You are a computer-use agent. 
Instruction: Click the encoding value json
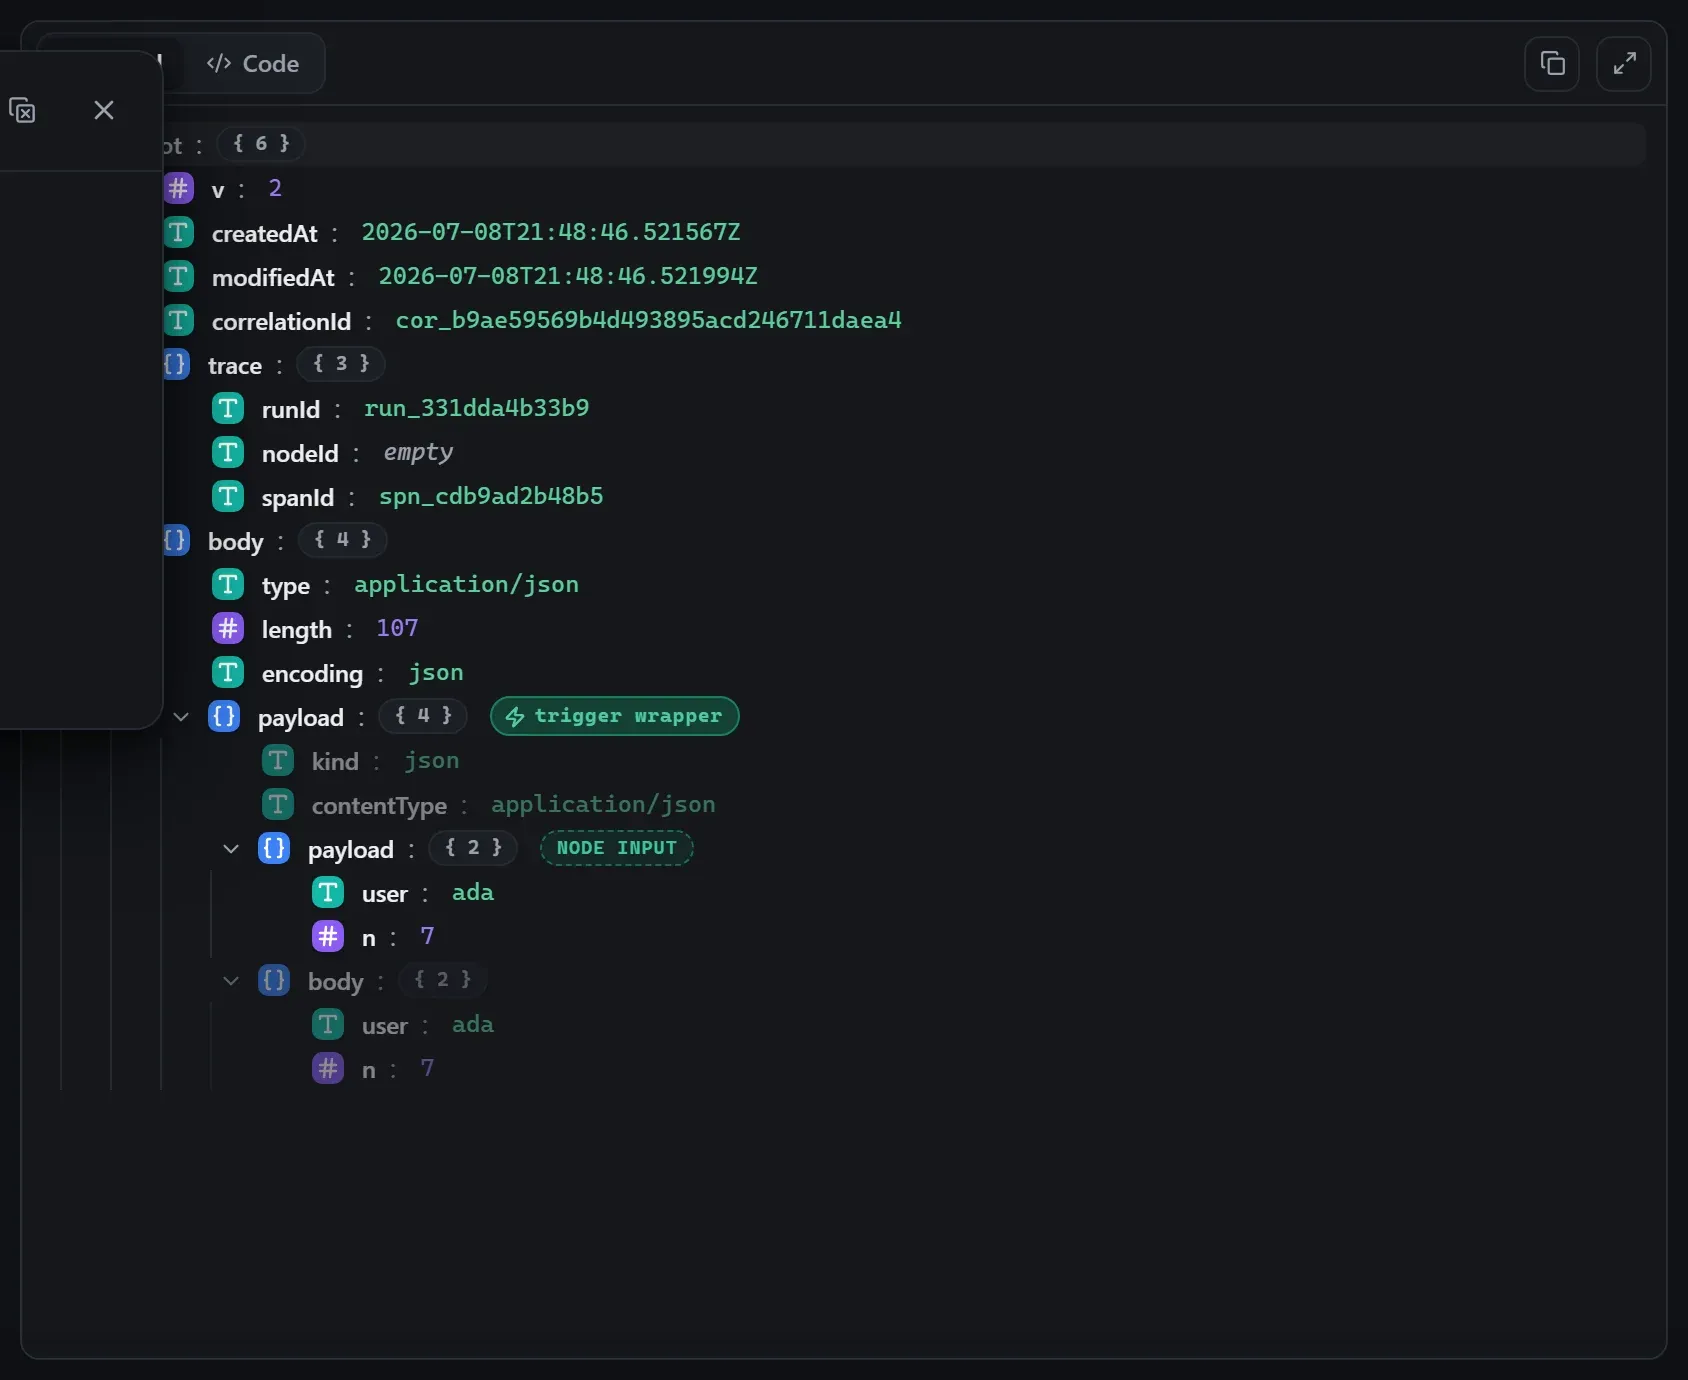pos(436,672)
